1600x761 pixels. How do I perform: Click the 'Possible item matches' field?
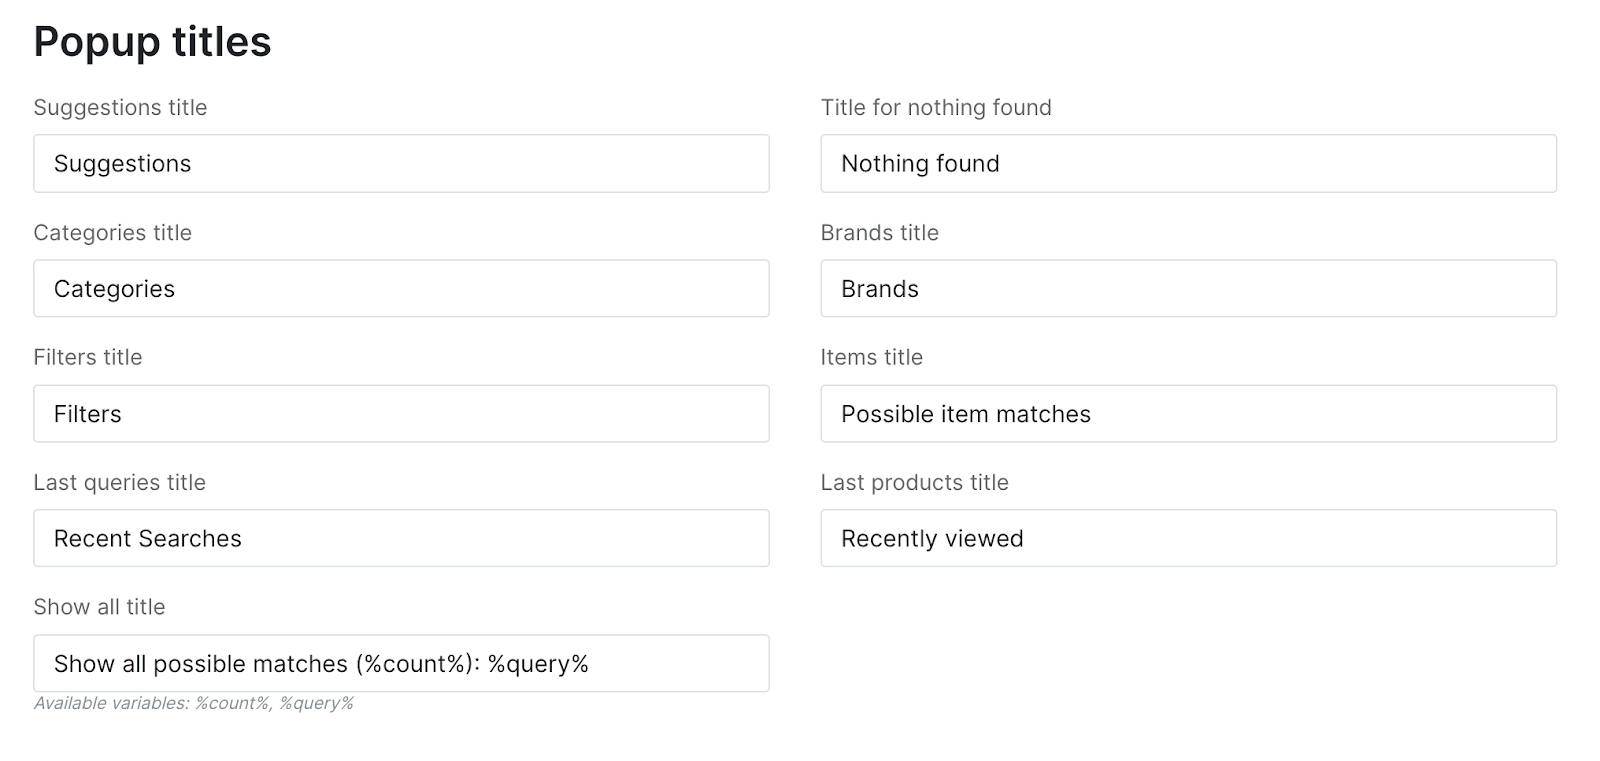click(1188, 414)
